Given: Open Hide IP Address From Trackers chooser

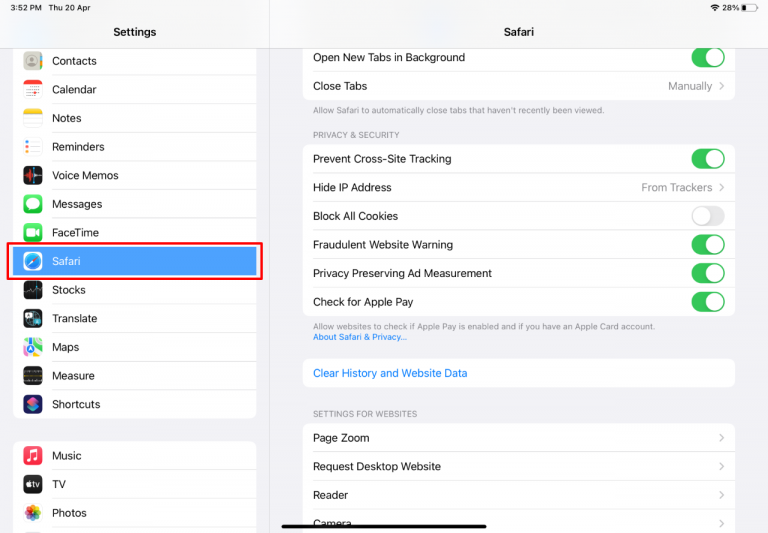Looking at the screenshot, I should [x=682, y=188].
